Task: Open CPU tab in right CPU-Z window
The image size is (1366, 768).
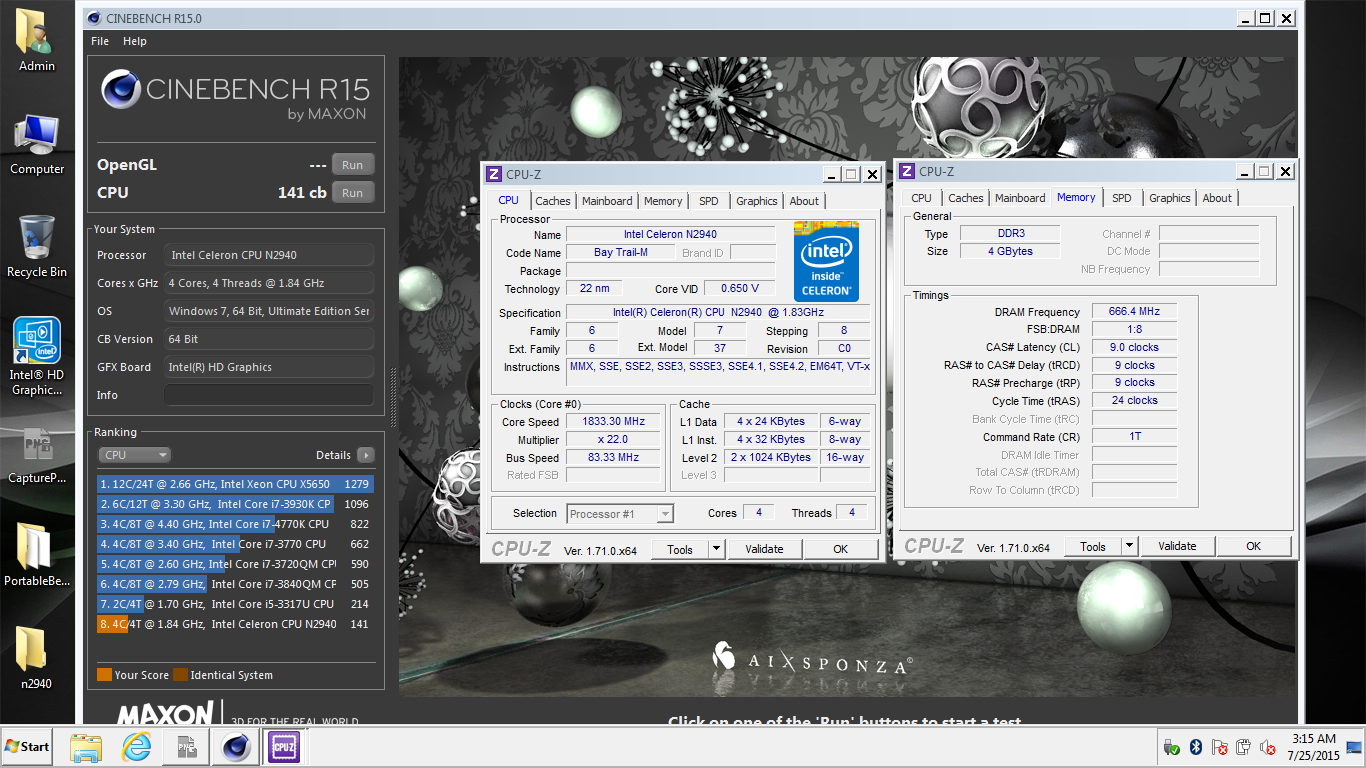Action: click(922, 198)
